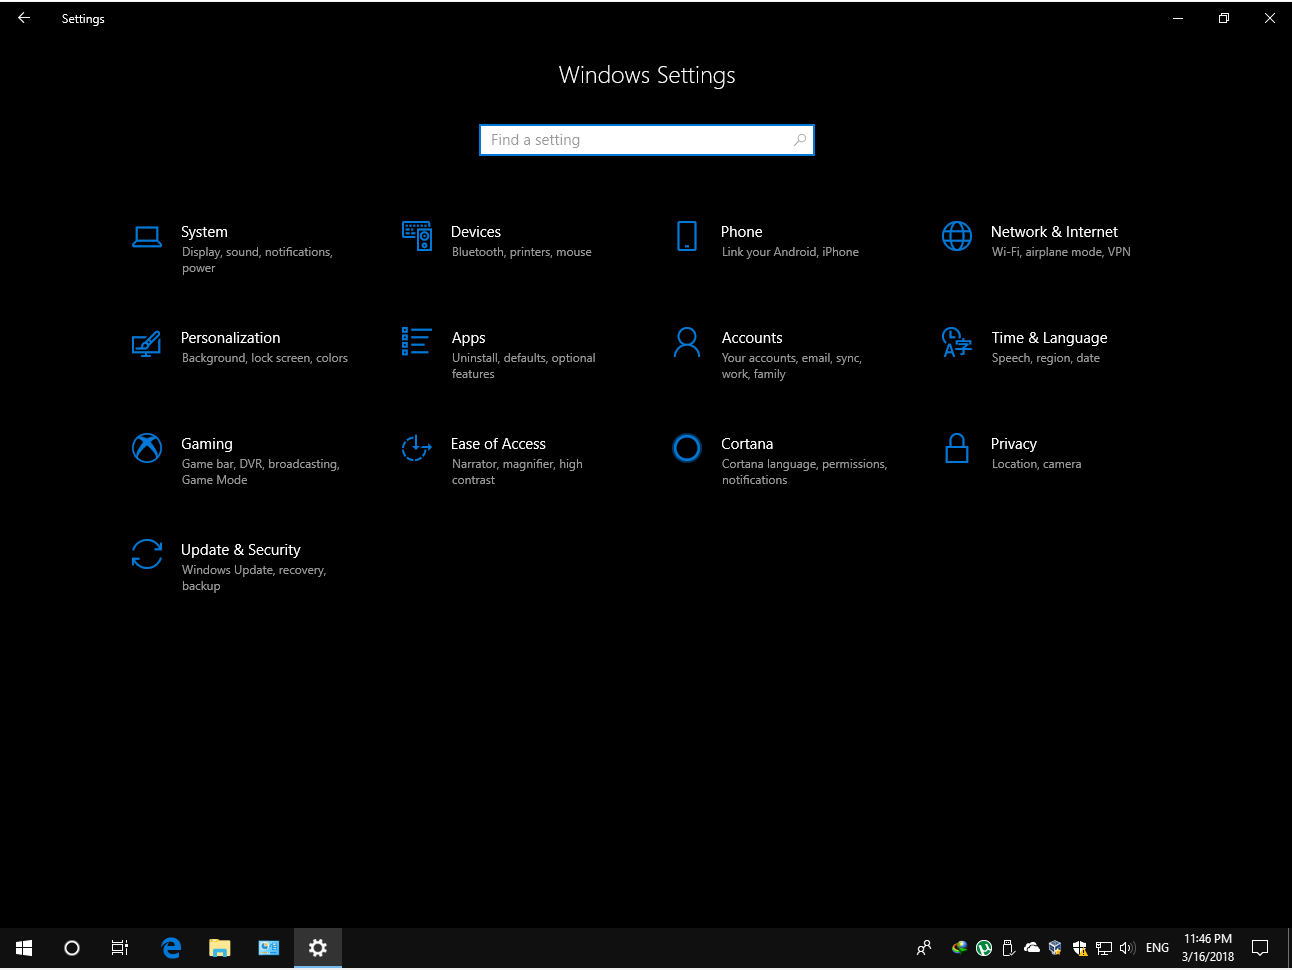Open Cortana from the taskbar
The image size is (1292, 970).
click(72, 948)
